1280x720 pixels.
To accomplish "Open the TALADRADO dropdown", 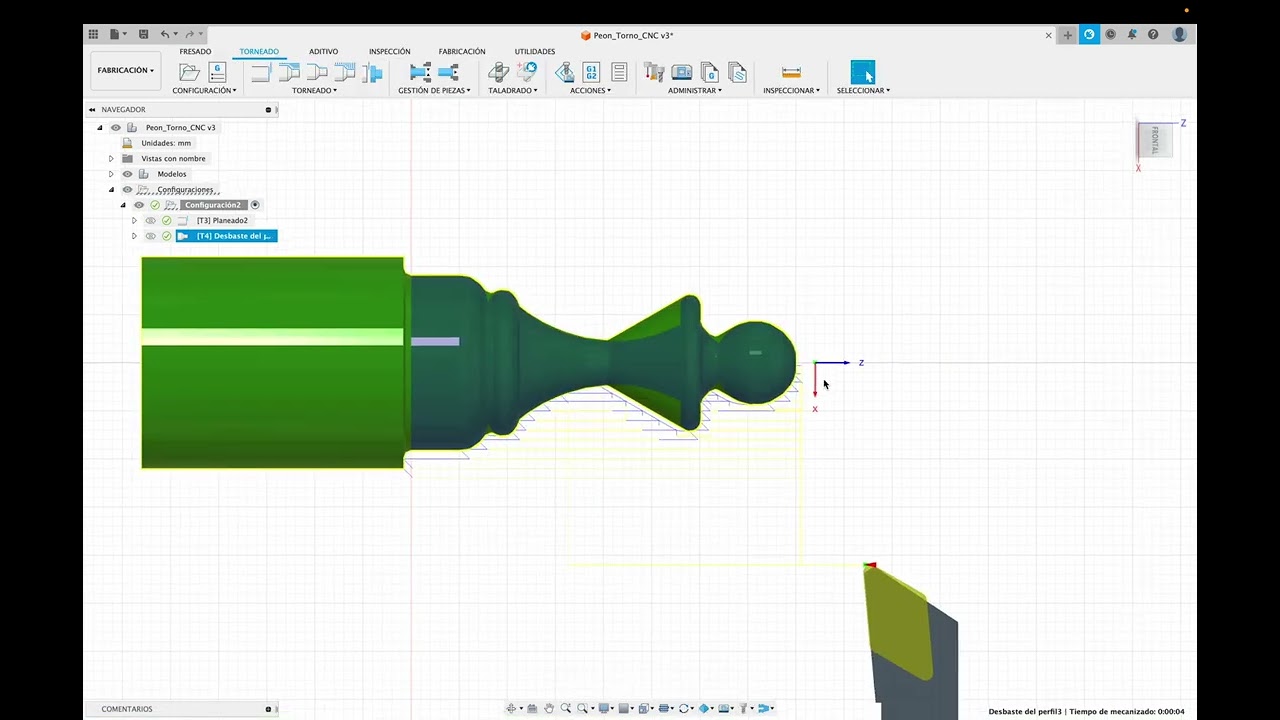I will pyautogui.click(x=513, y=90).
